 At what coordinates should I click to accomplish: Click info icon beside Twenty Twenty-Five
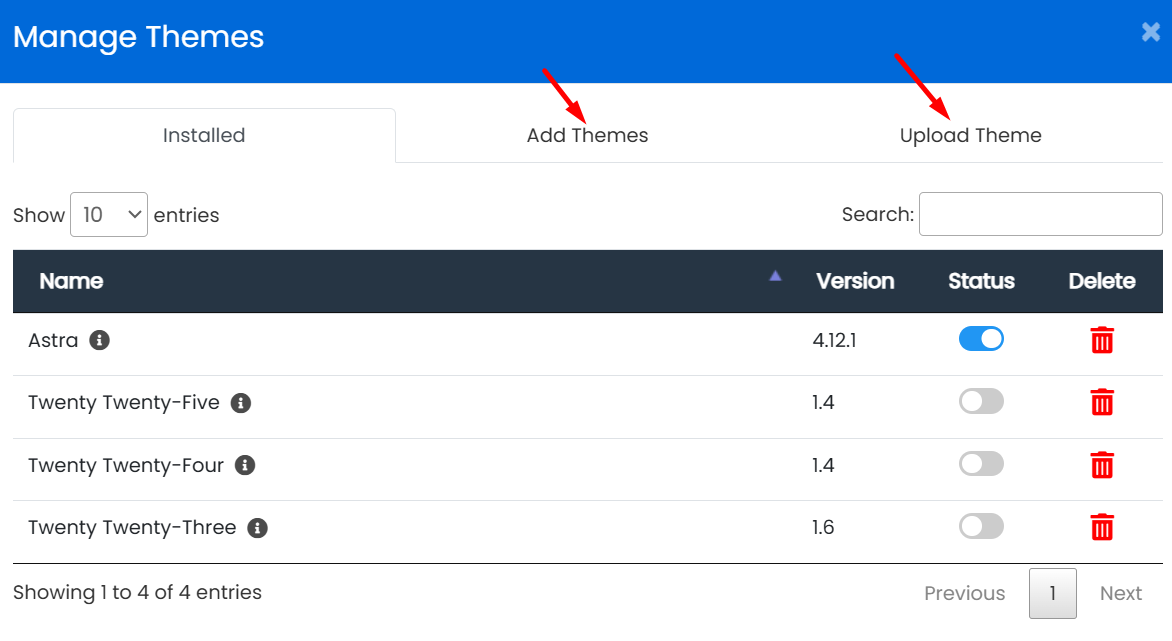point(240,403)
